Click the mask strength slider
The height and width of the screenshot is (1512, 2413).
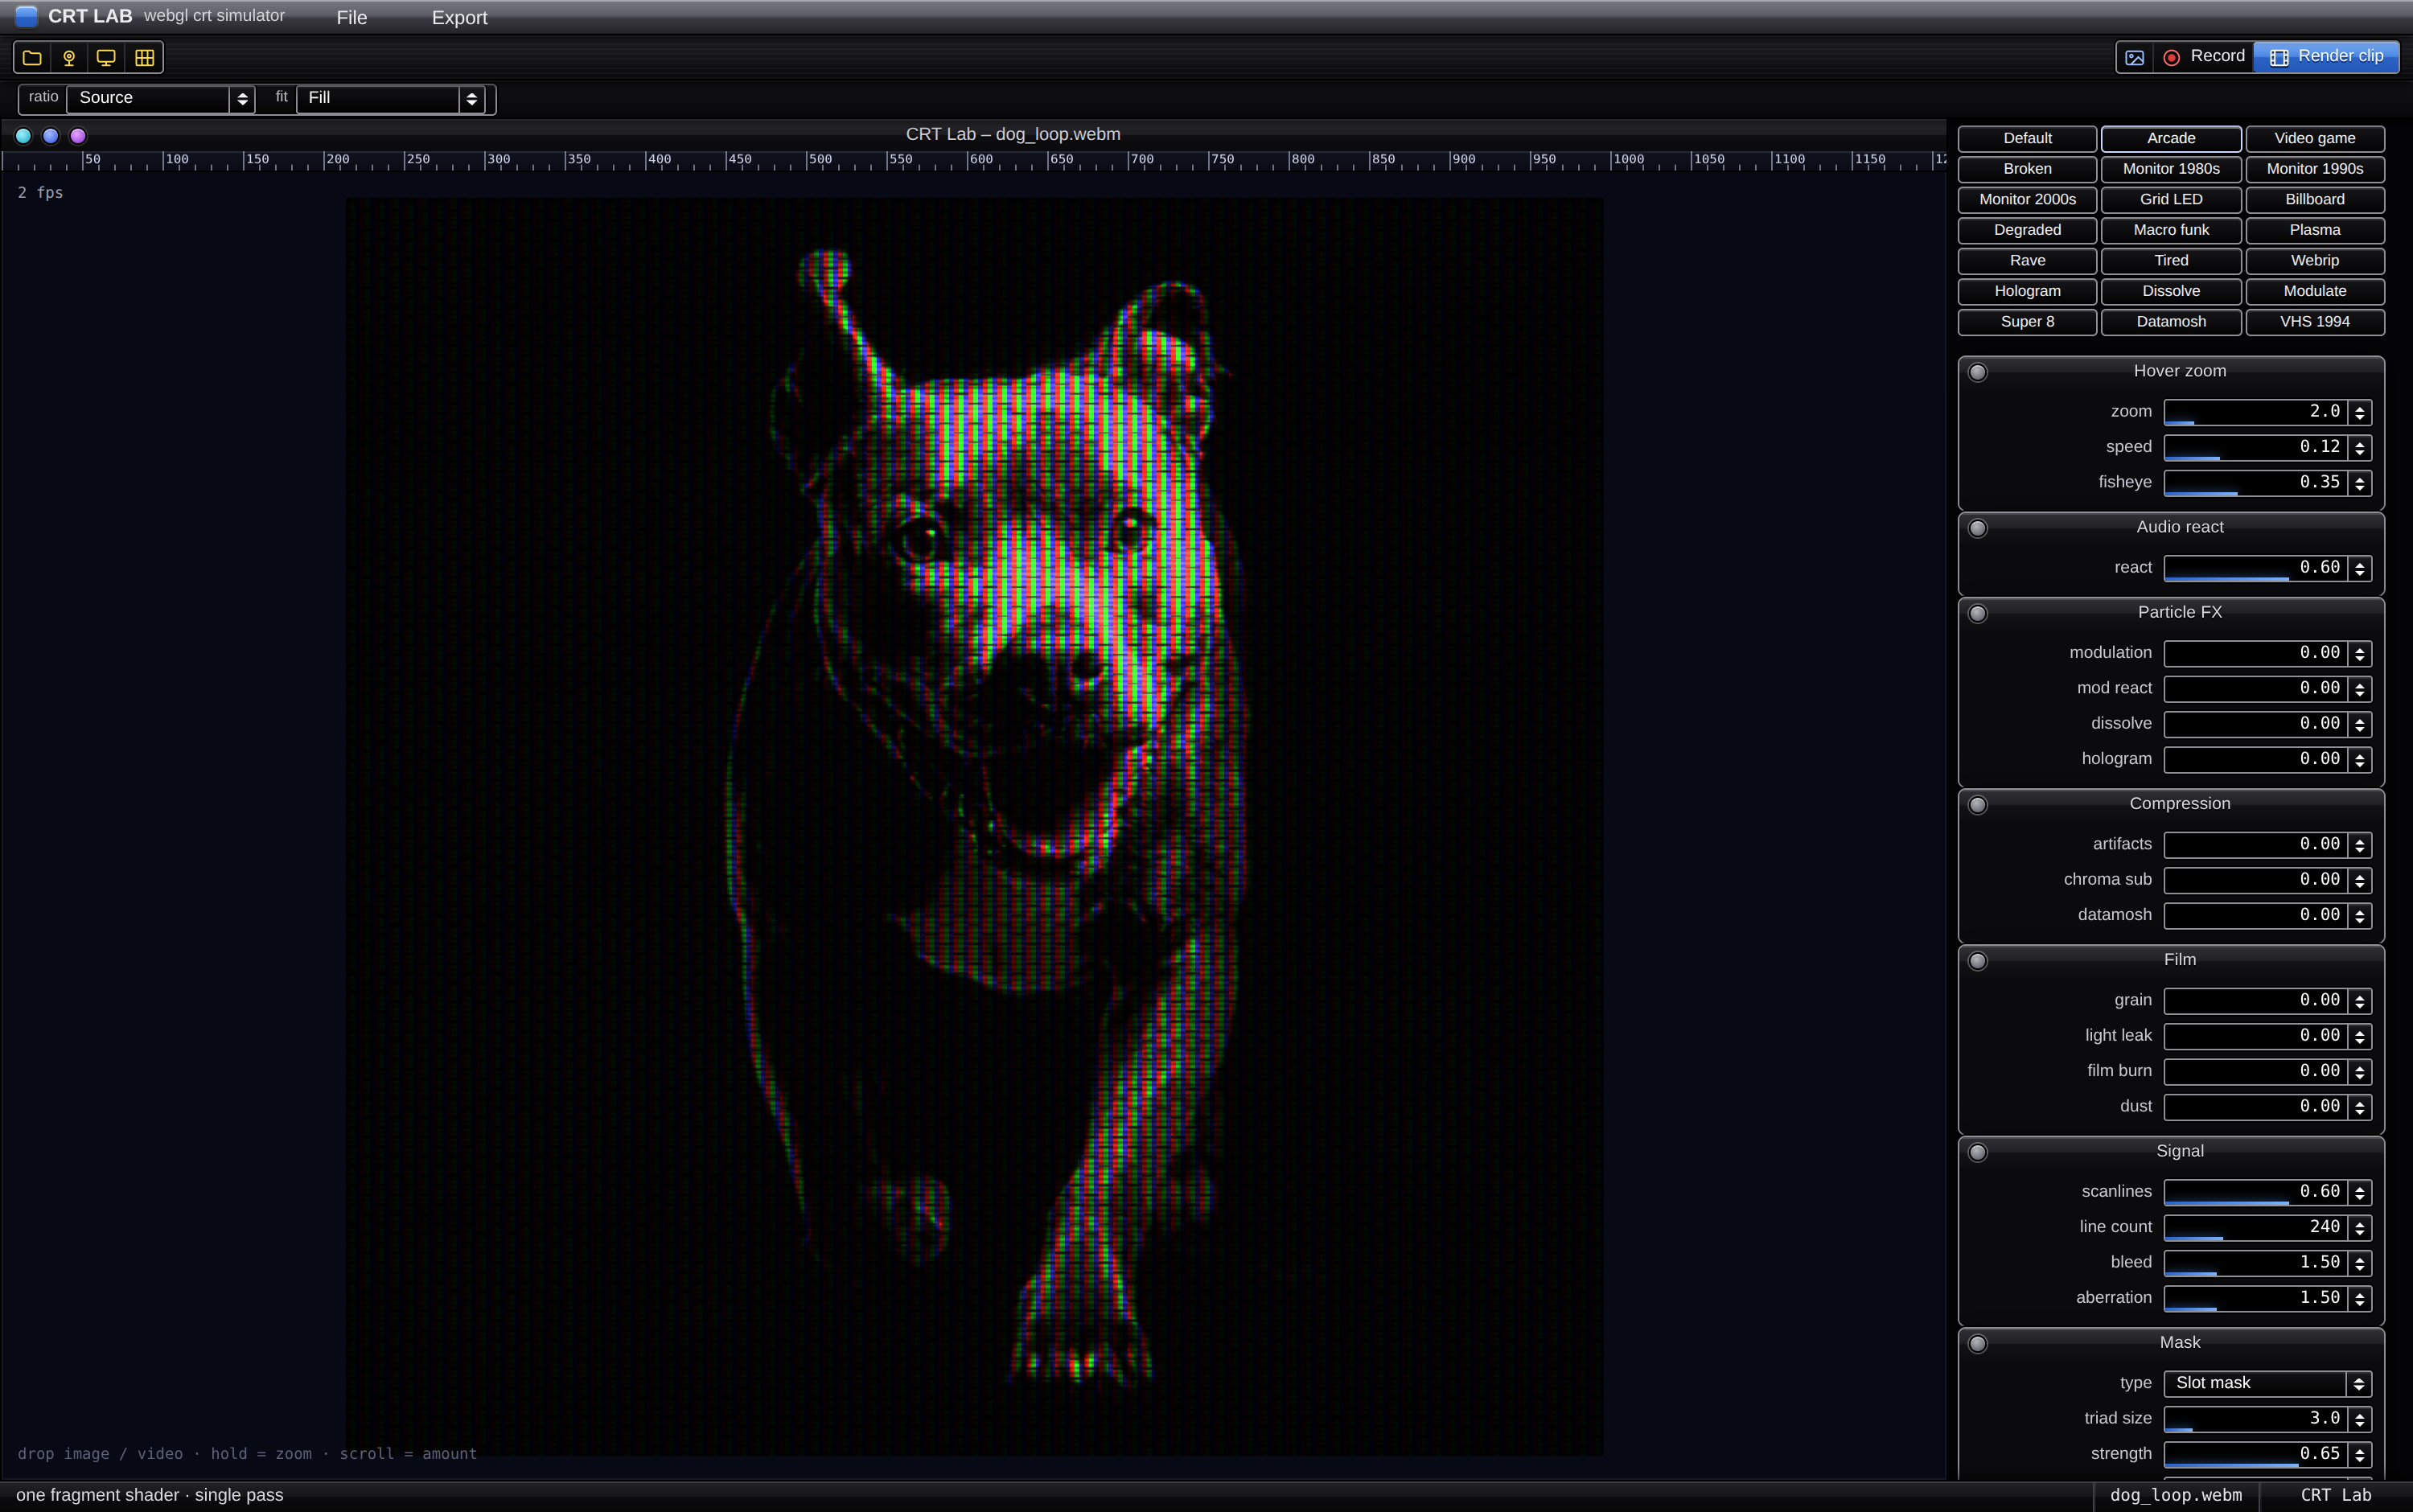(x=2256, y=1454)
